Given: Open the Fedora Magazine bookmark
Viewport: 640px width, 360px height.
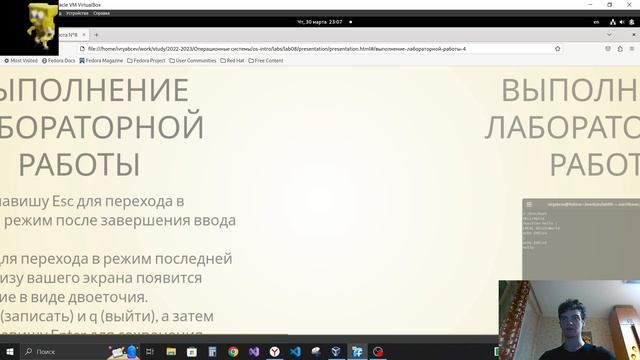Looking at the screenshot, I should tap(101, 60).
